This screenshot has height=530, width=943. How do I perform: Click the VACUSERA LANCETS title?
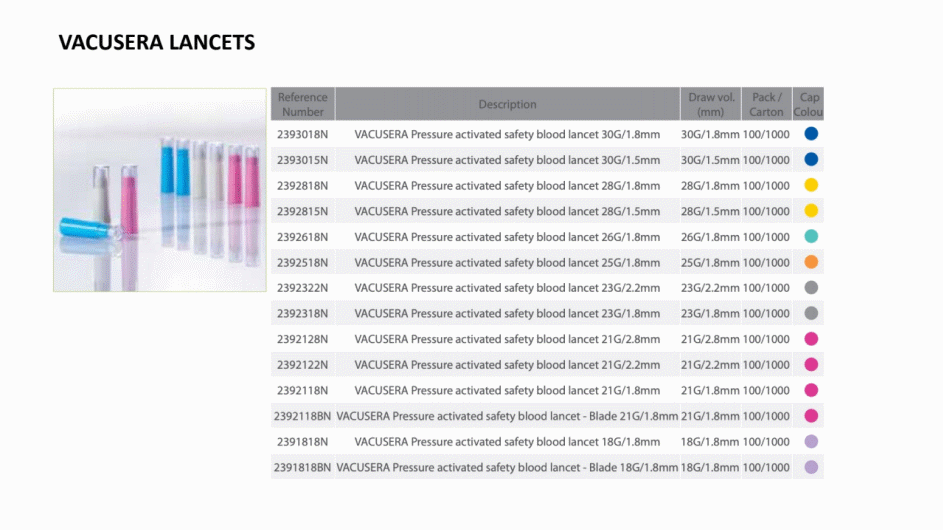coord(157,42)
